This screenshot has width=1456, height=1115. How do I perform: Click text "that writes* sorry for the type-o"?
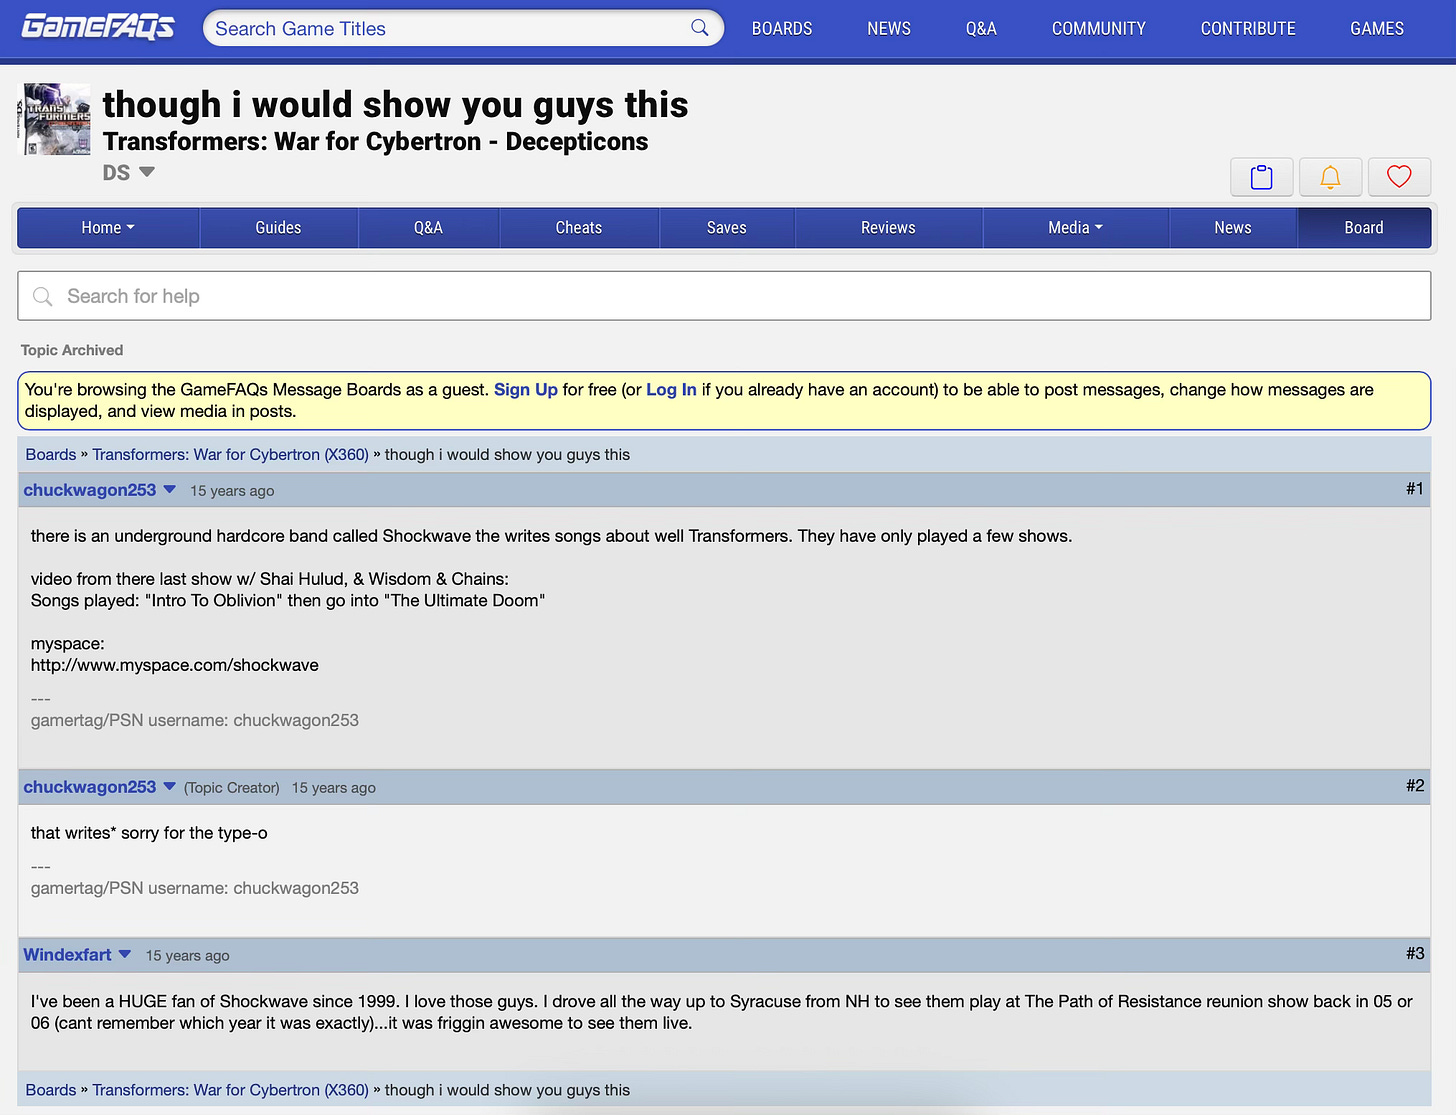tap(149, 833)
